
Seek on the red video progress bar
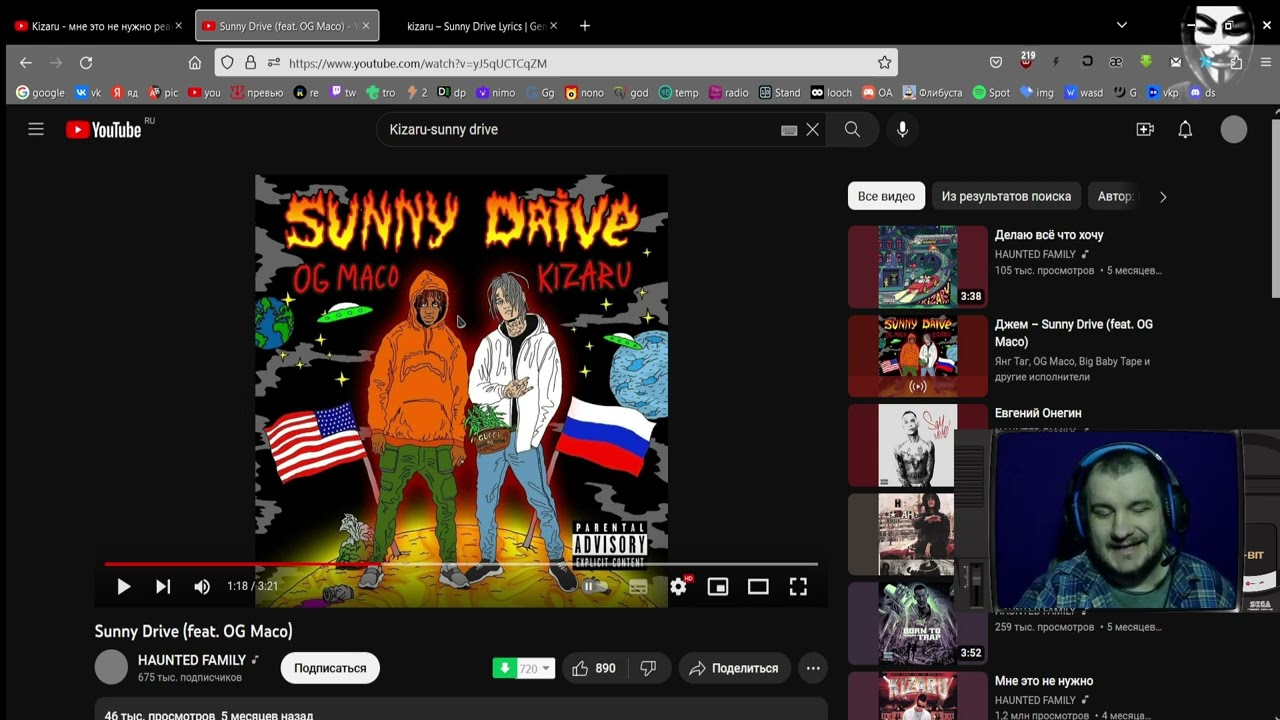click(461, 564)
